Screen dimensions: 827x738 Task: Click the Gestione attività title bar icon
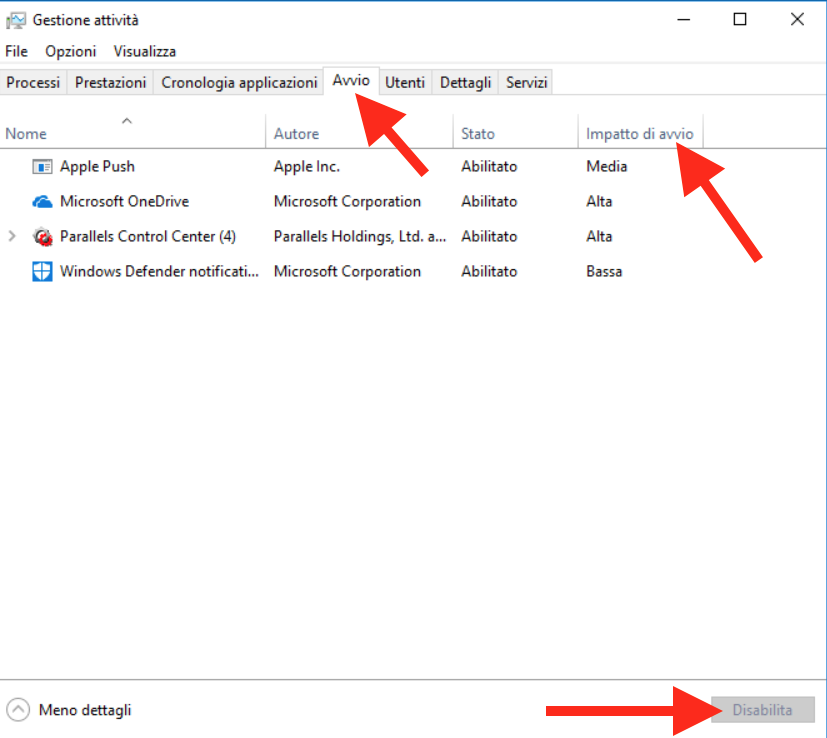click(x=15, y=20)
